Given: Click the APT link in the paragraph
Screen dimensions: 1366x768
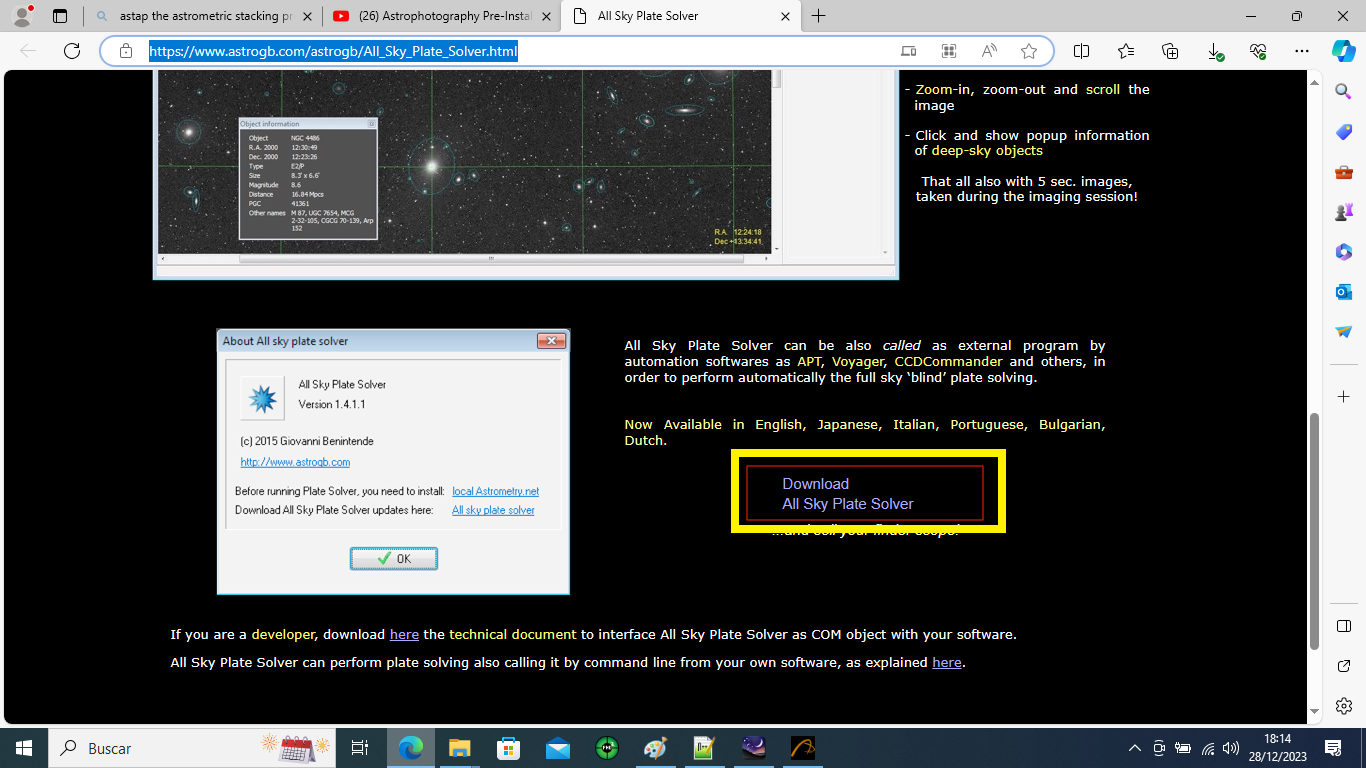Looking at the screenshot, I should point(809,361).
